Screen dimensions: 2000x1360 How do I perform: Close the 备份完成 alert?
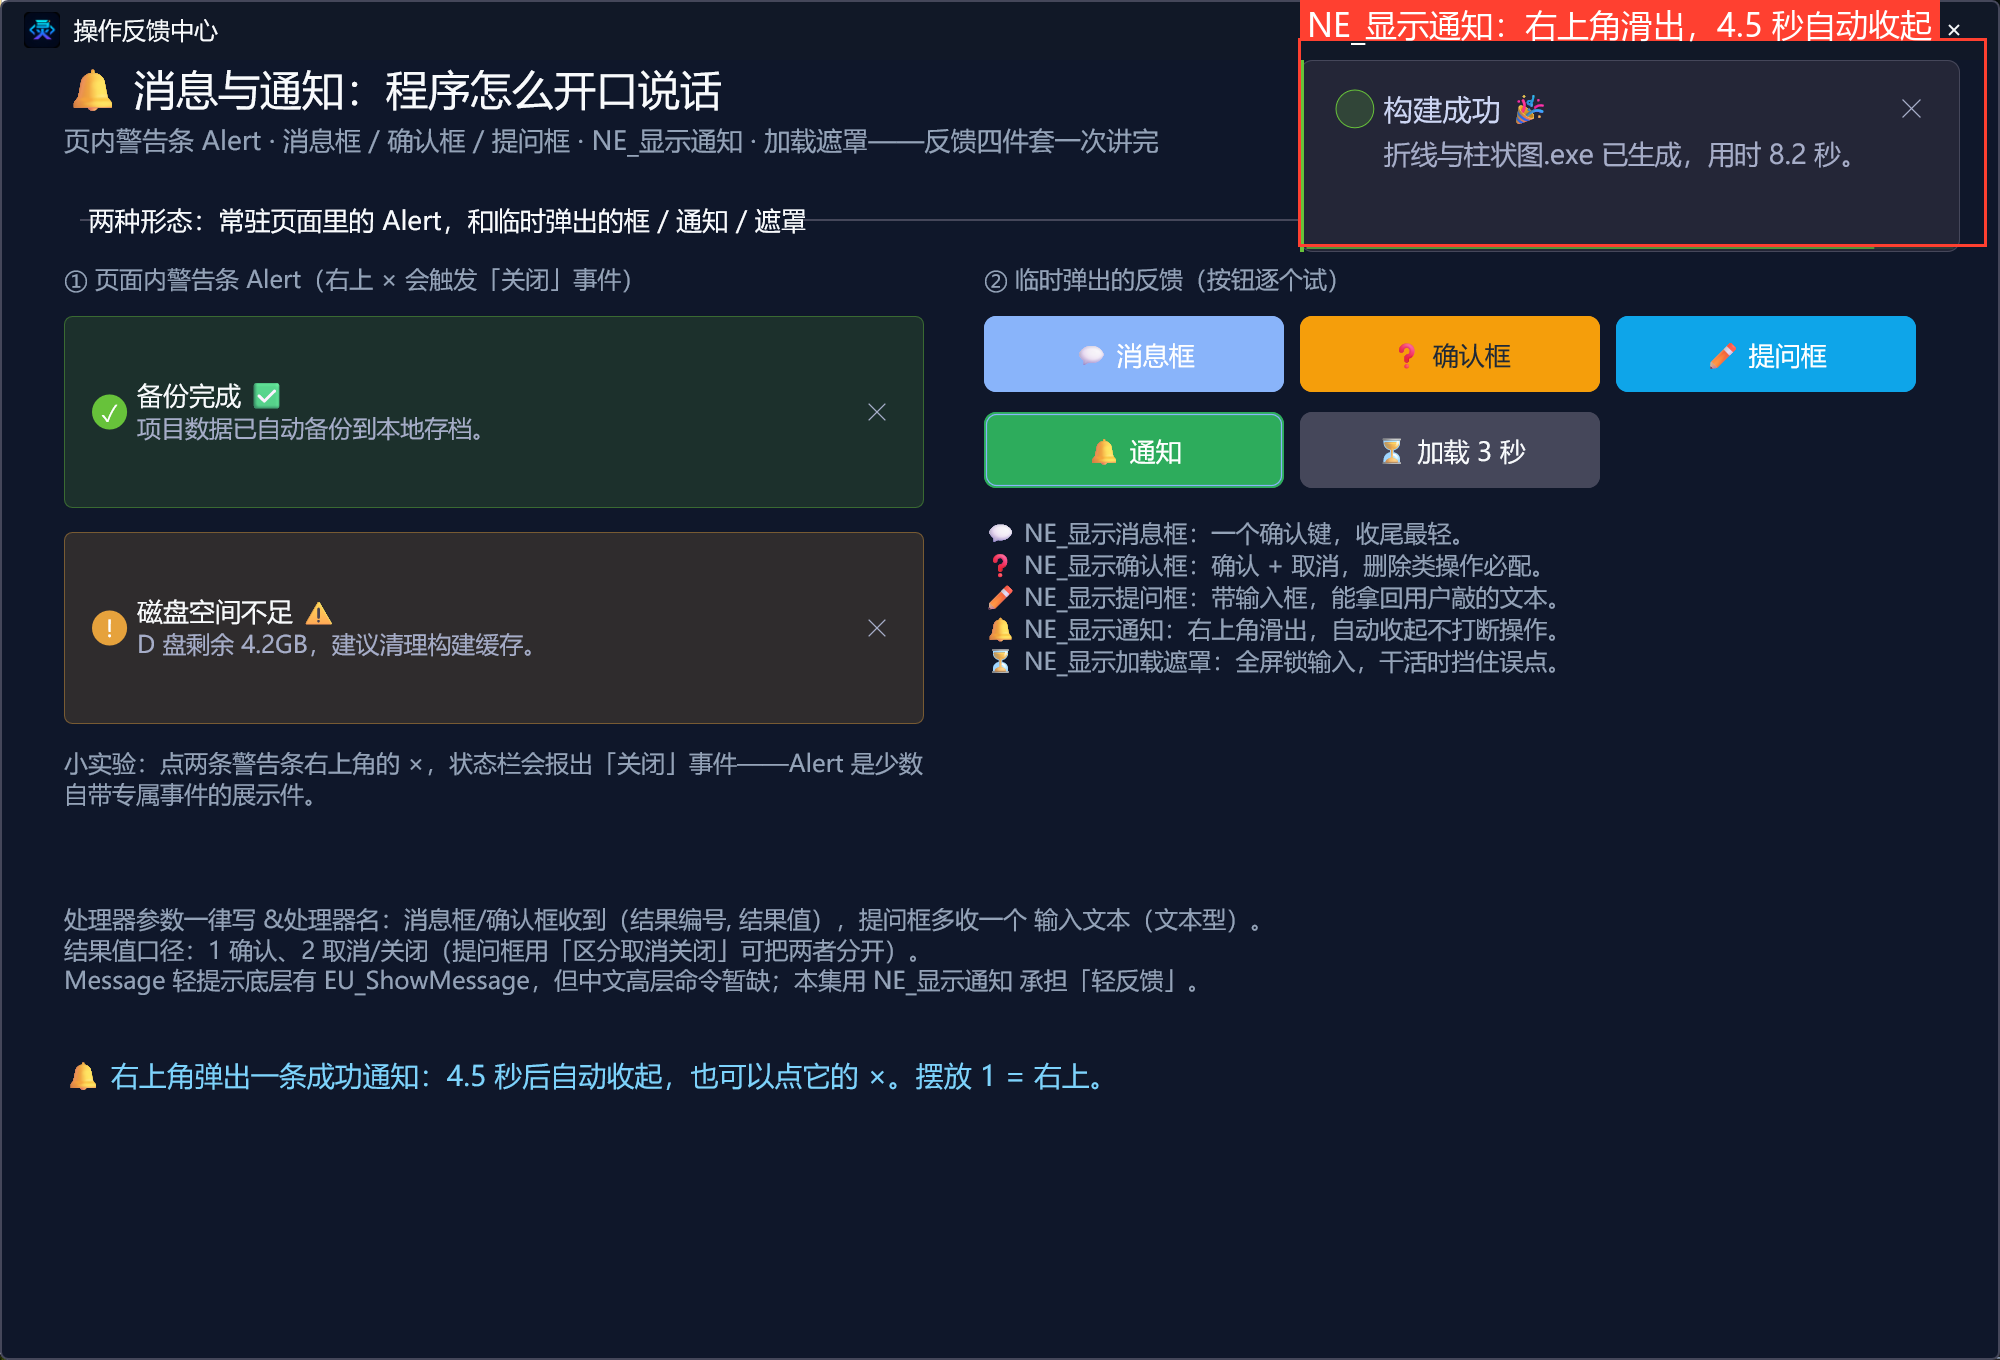[877, 412]
